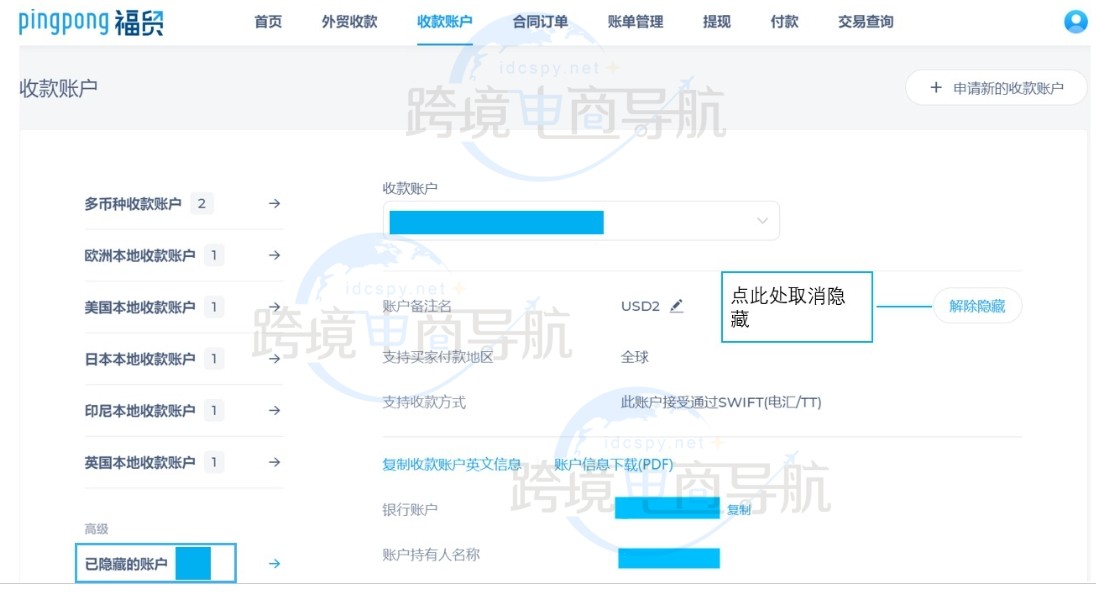Open the 交易查询 menu item
The width and height of the screenshot is (1096, 592).
[864, 21]
